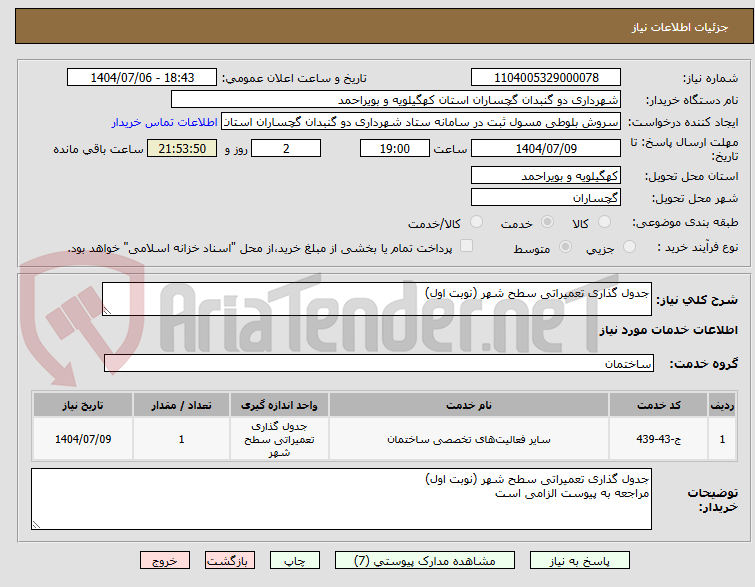Click the remaining days field showing 2
755x587 pixels.
286,148
